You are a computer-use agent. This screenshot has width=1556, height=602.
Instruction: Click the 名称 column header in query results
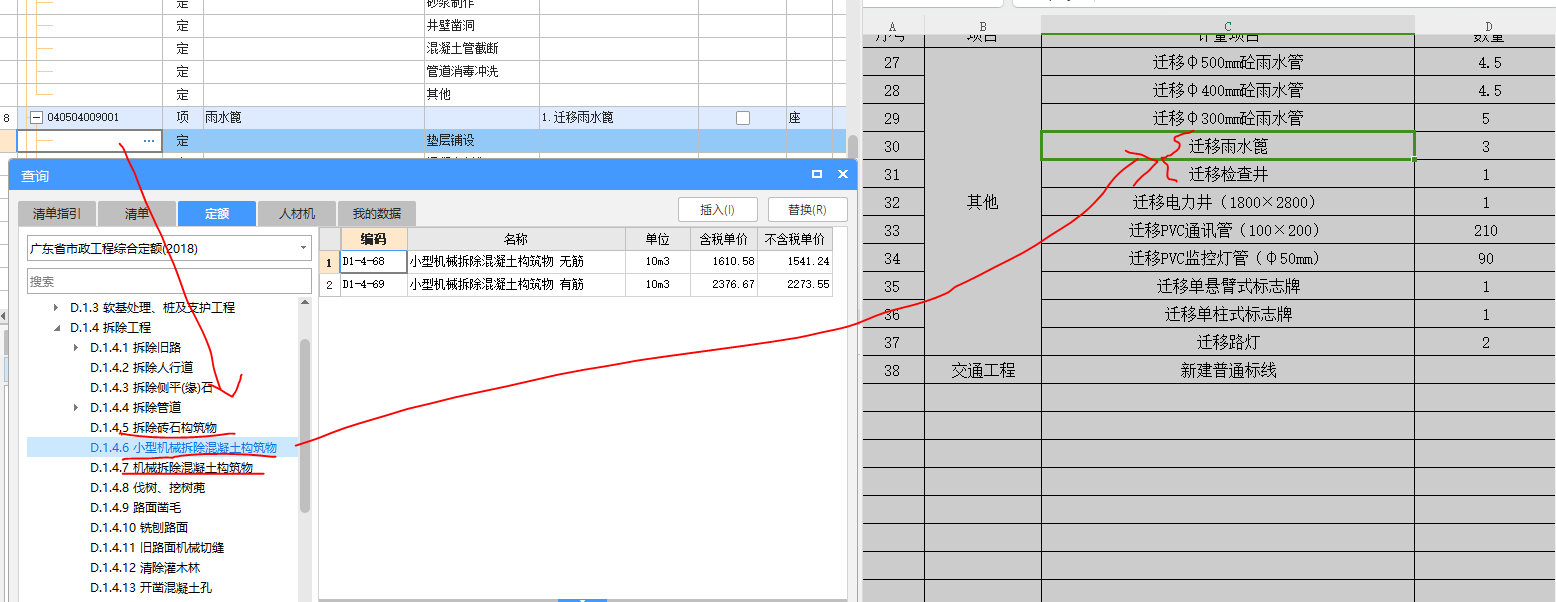516,239
